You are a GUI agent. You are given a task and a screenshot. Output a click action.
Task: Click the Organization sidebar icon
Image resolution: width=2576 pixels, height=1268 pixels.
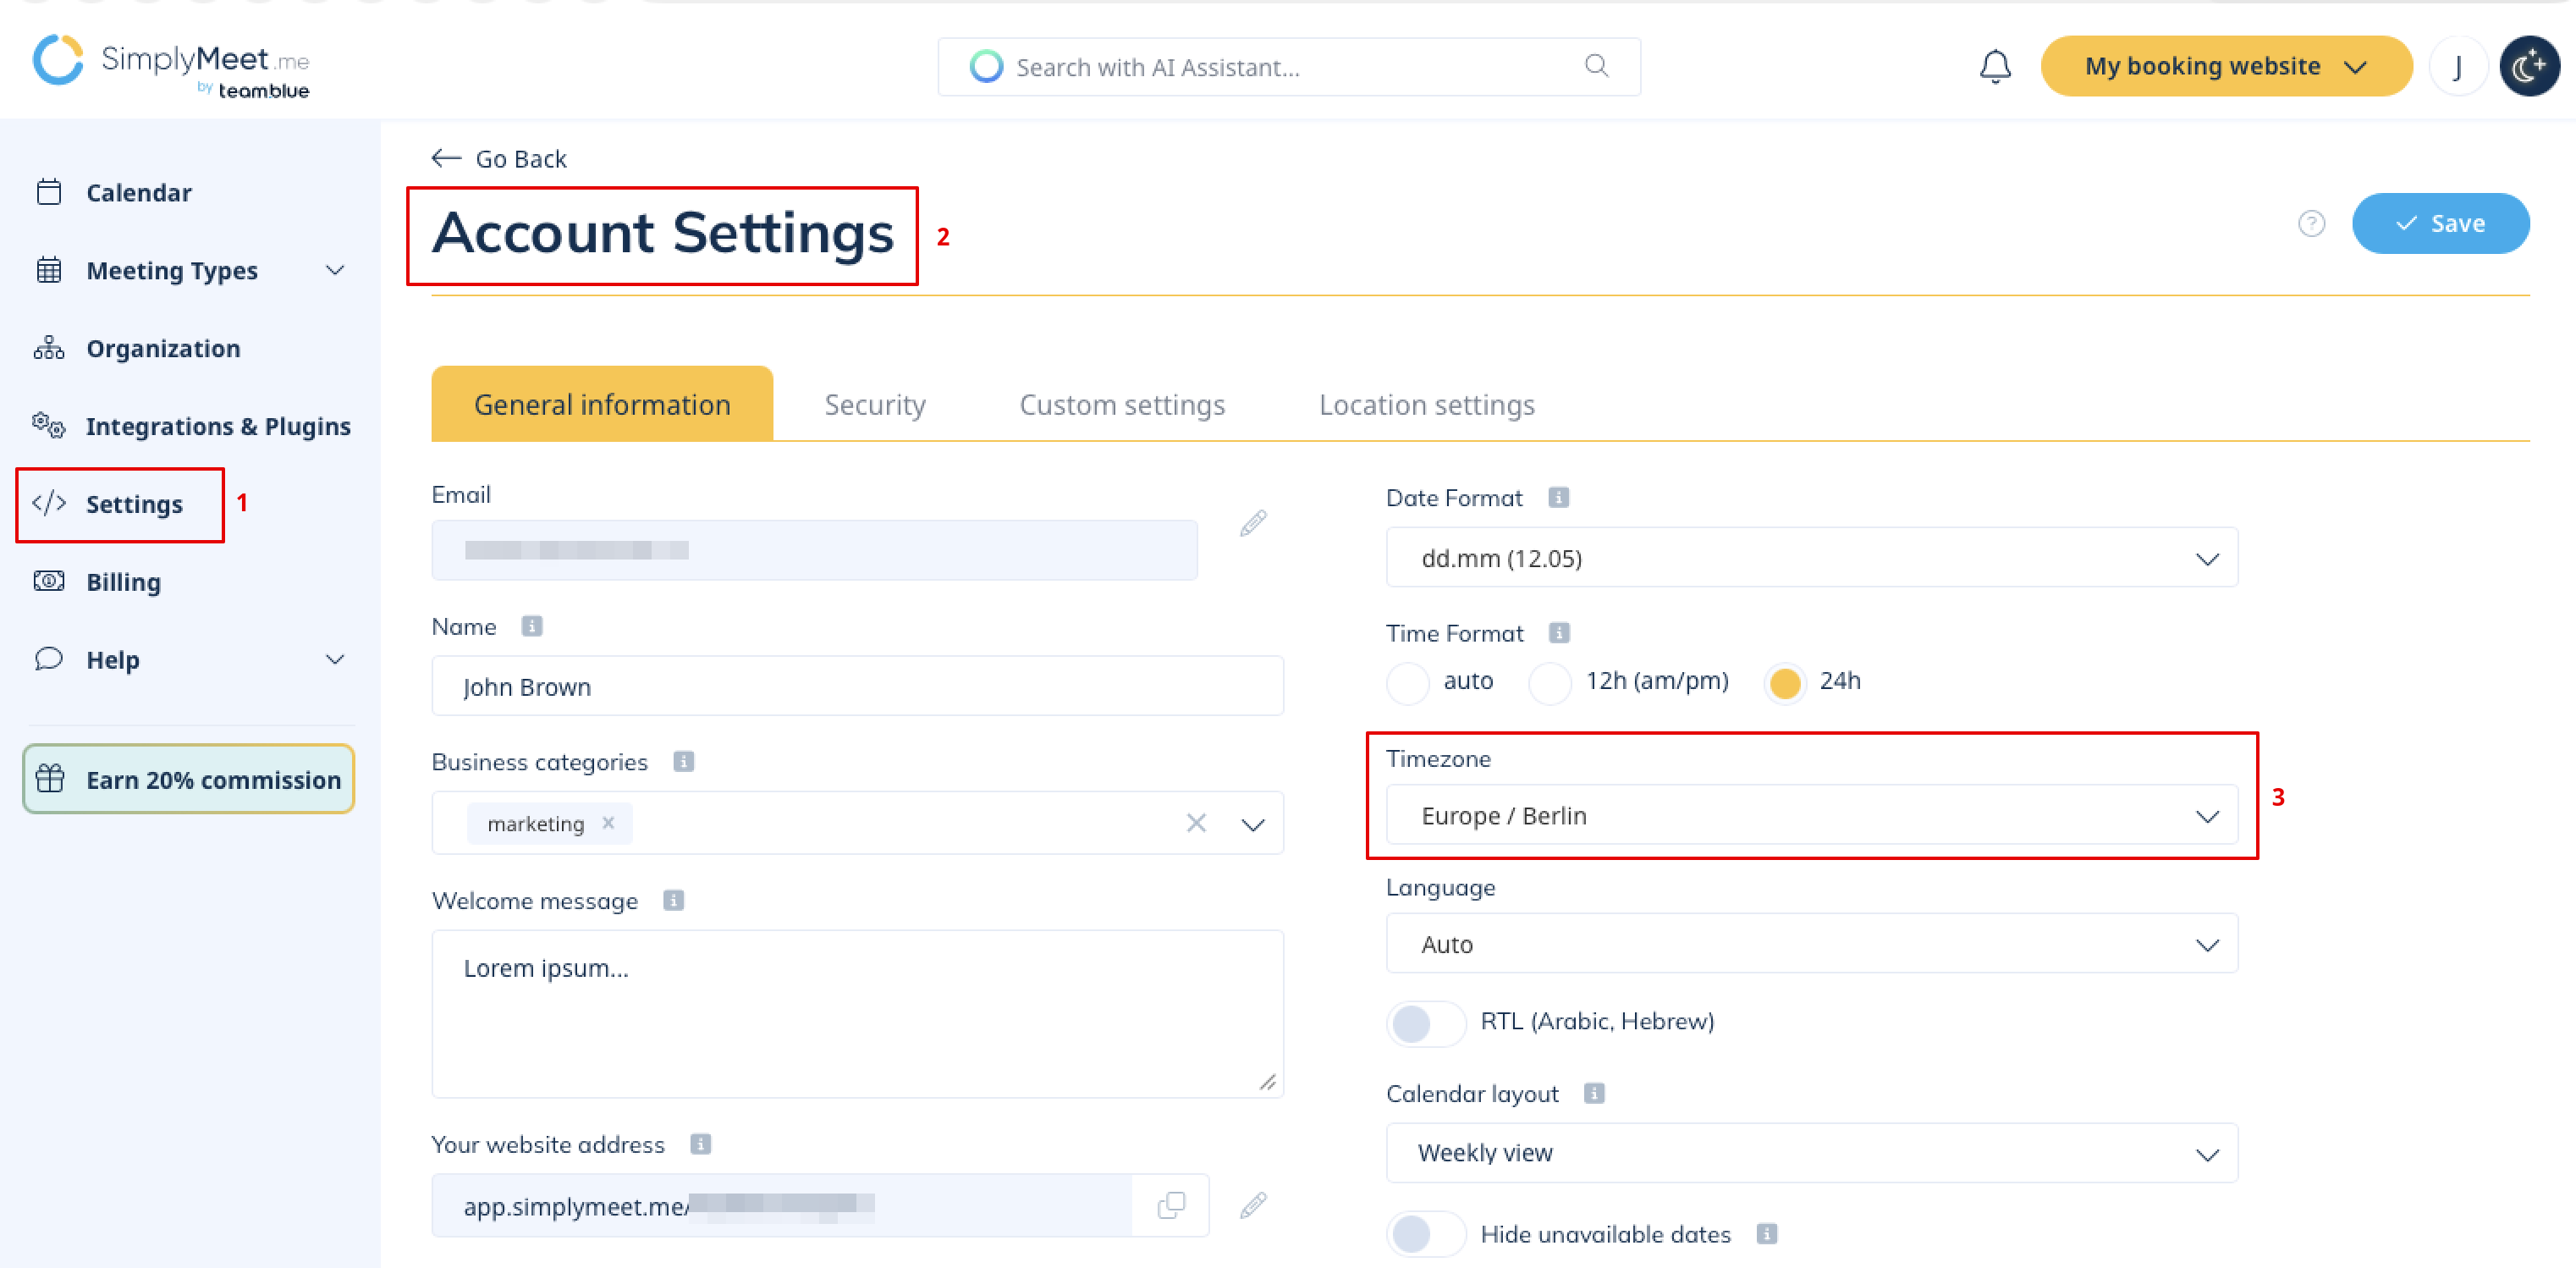pyautogui.click(x=49, y=348)
